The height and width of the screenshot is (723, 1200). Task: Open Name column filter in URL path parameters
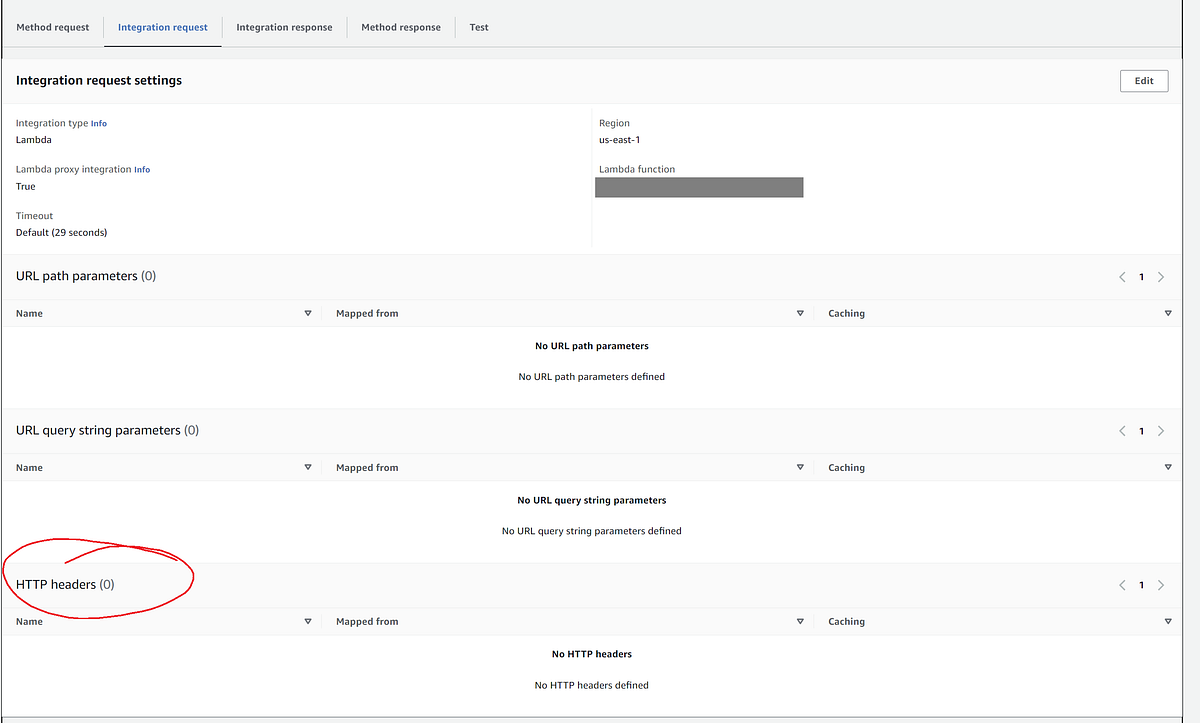click(x=308, y=312)
